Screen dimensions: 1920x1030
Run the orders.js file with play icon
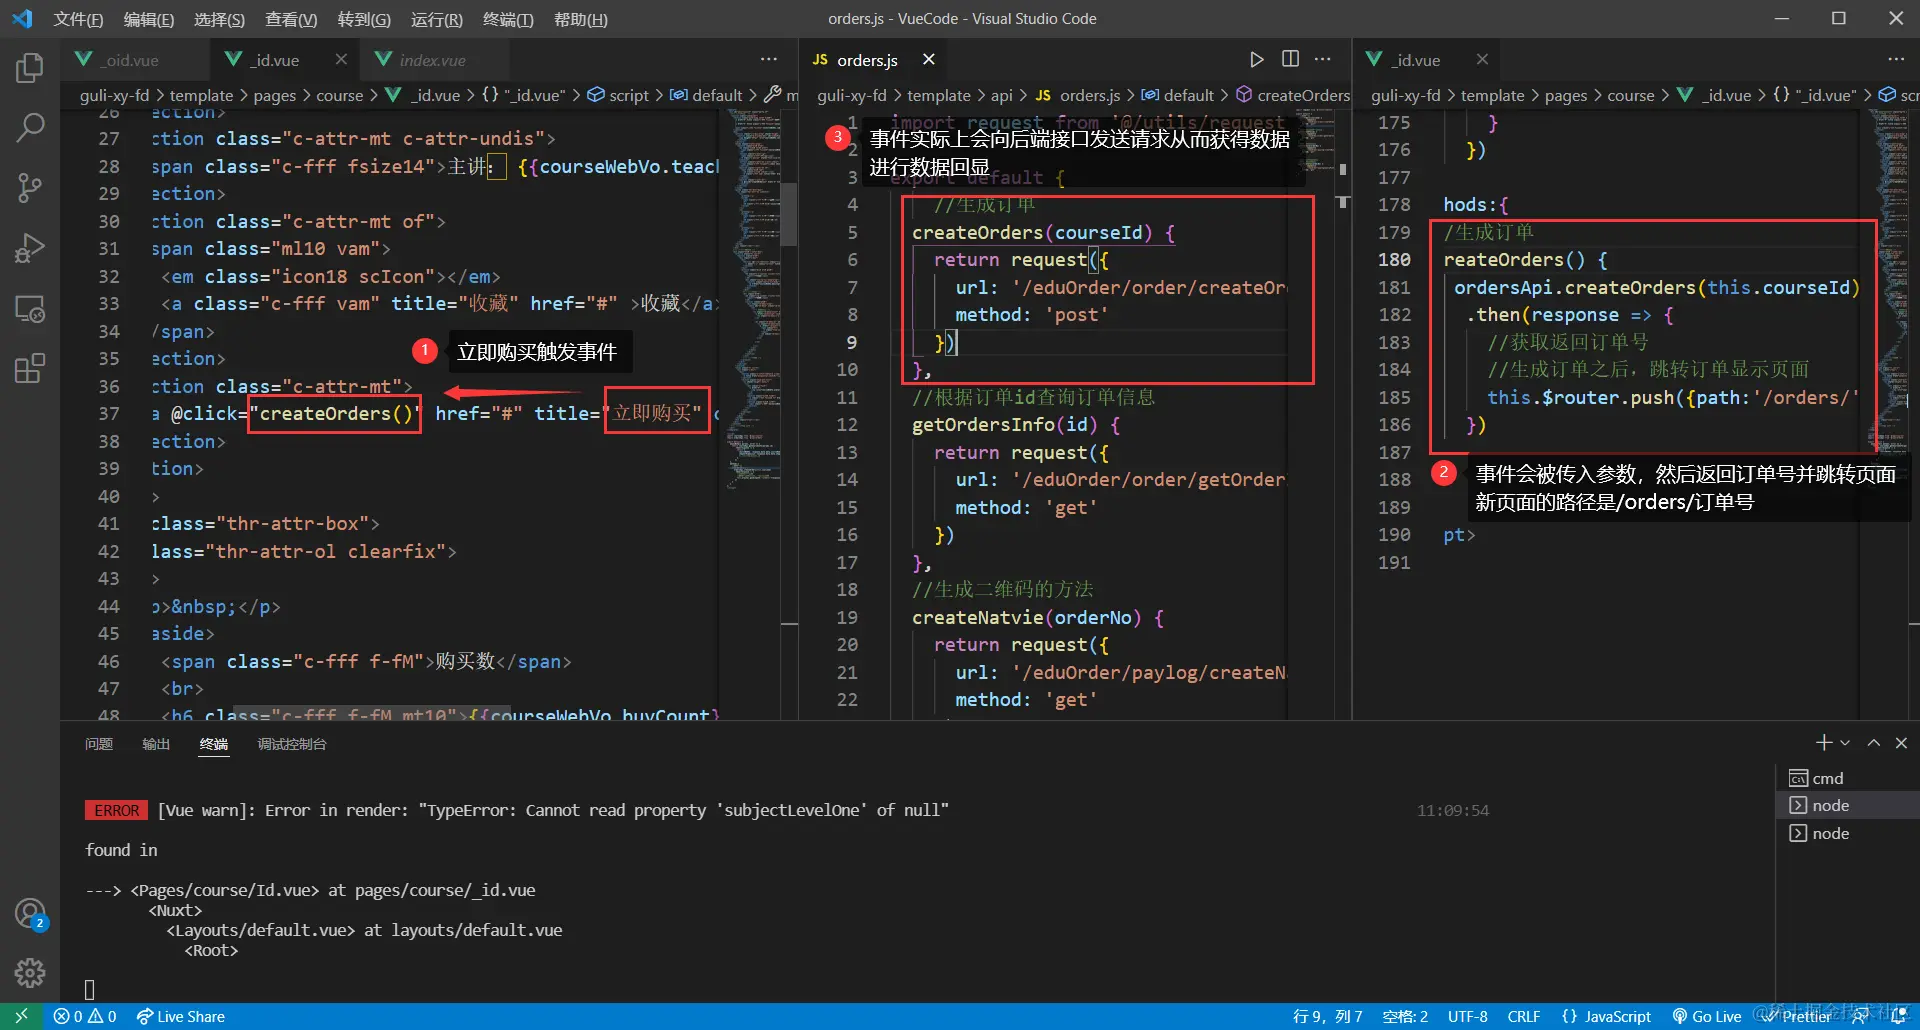click(1257, 60)
